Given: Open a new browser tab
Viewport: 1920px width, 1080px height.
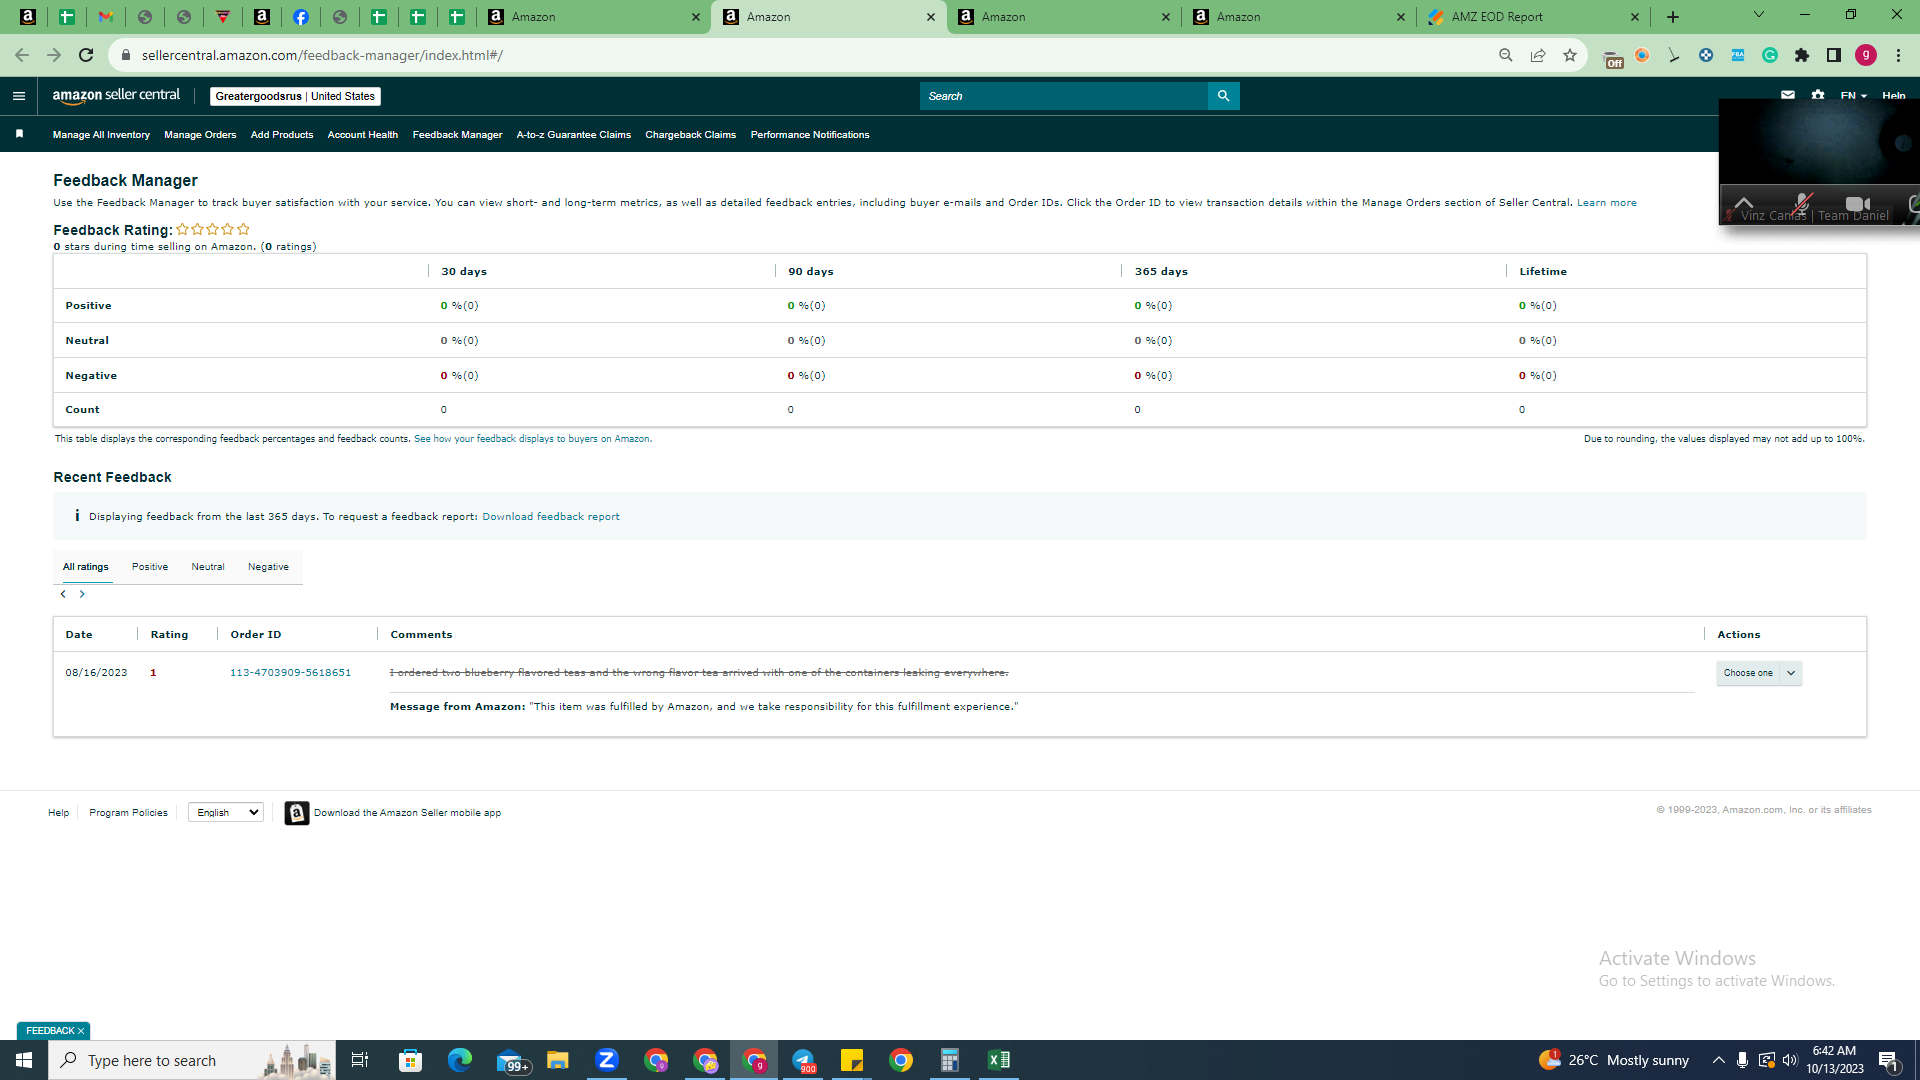Looking at the screenshot, I should point(1673,17).
